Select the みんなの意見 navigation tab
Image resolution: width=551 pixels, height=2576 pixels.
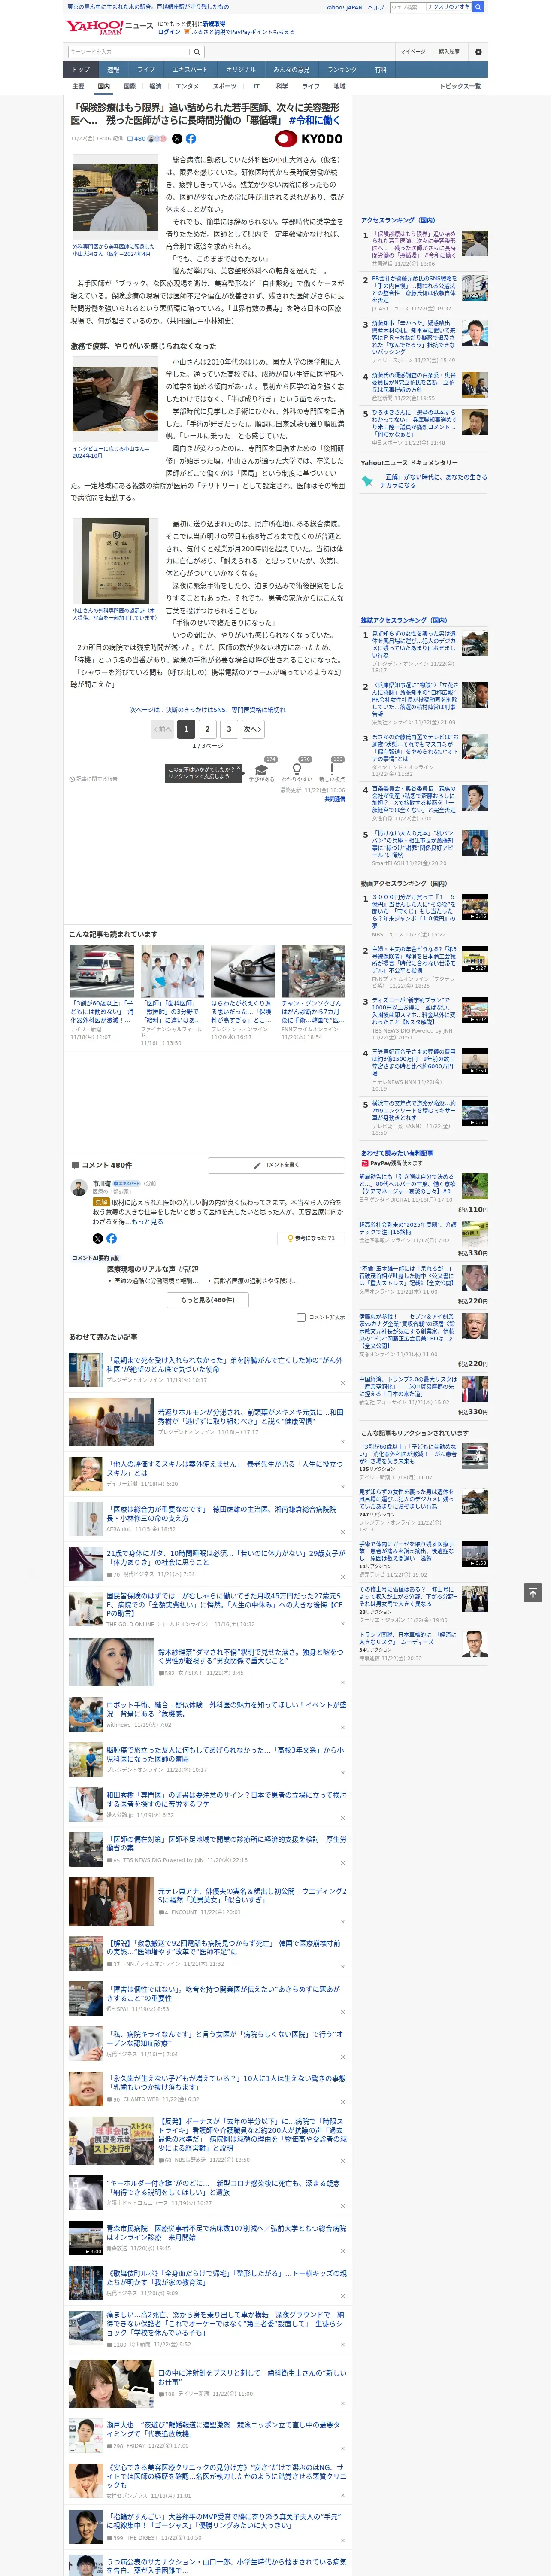[x=292, y=70]
